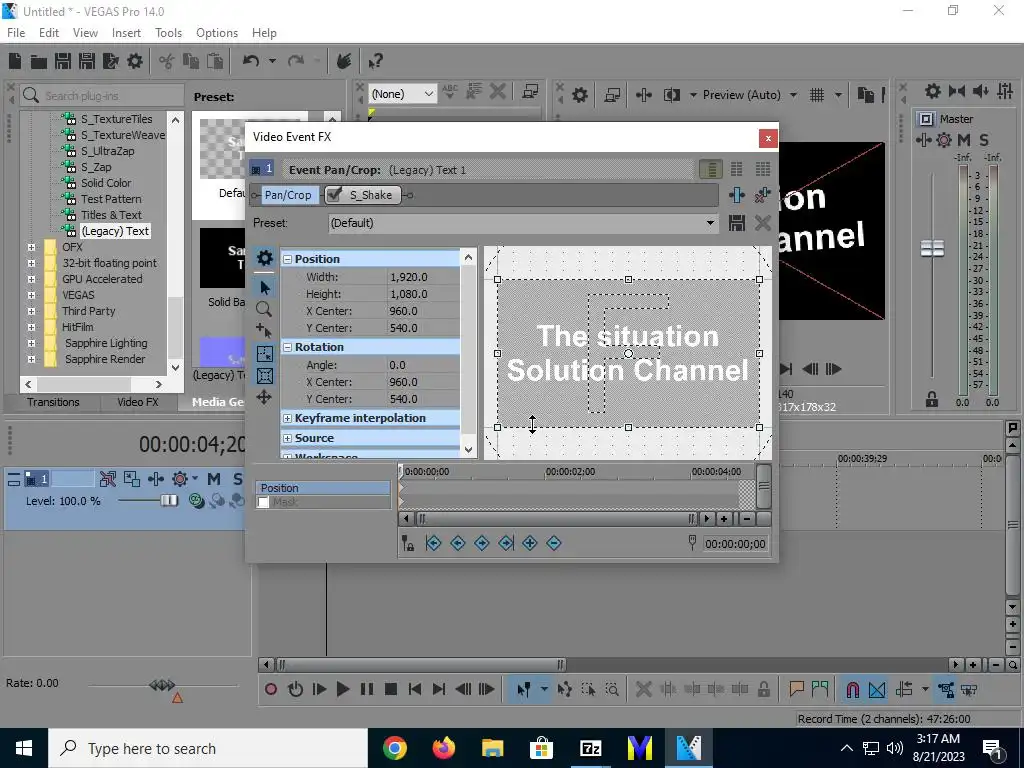Image resolution: width=1024 pixels, height=768 pixels.
Task: Click the New project icon in main toolbar
Action: tap(15, 61)
